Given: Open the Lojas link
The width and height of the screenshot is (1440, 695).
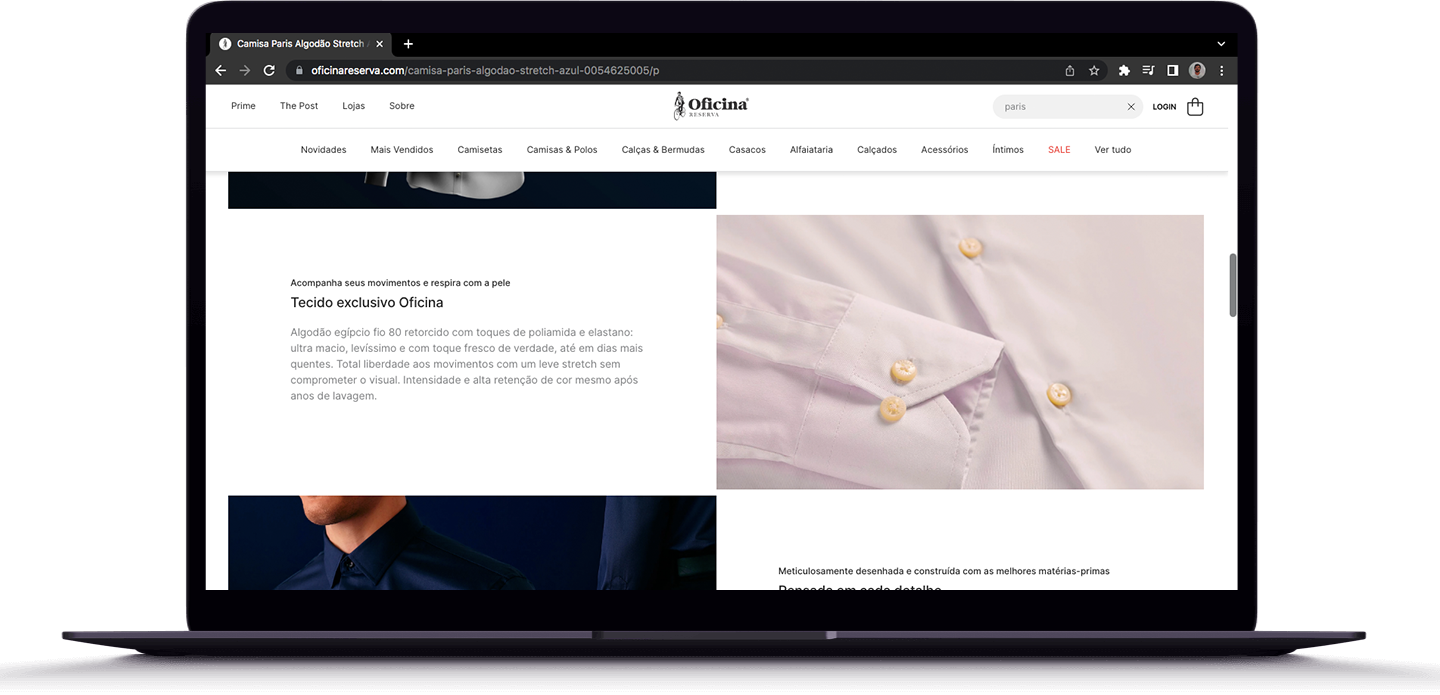Looking at the screenshot, I should click(x=354, y=106).
